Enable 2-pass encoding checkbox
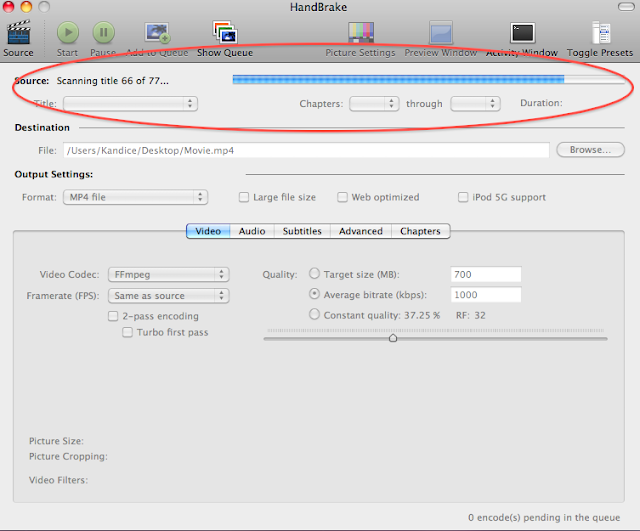640x531 pixels. tap(113, 316)
